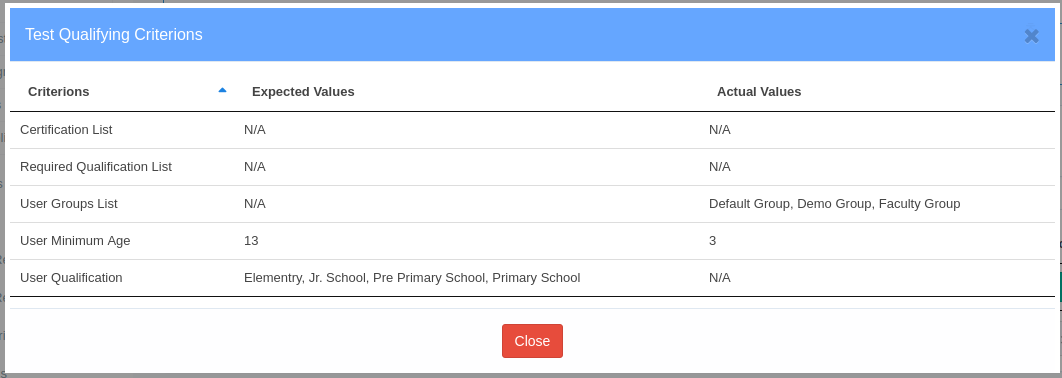Click the User Minimum Age criterion
This screenshot has height=378, width=1062.
pos(75,240)
